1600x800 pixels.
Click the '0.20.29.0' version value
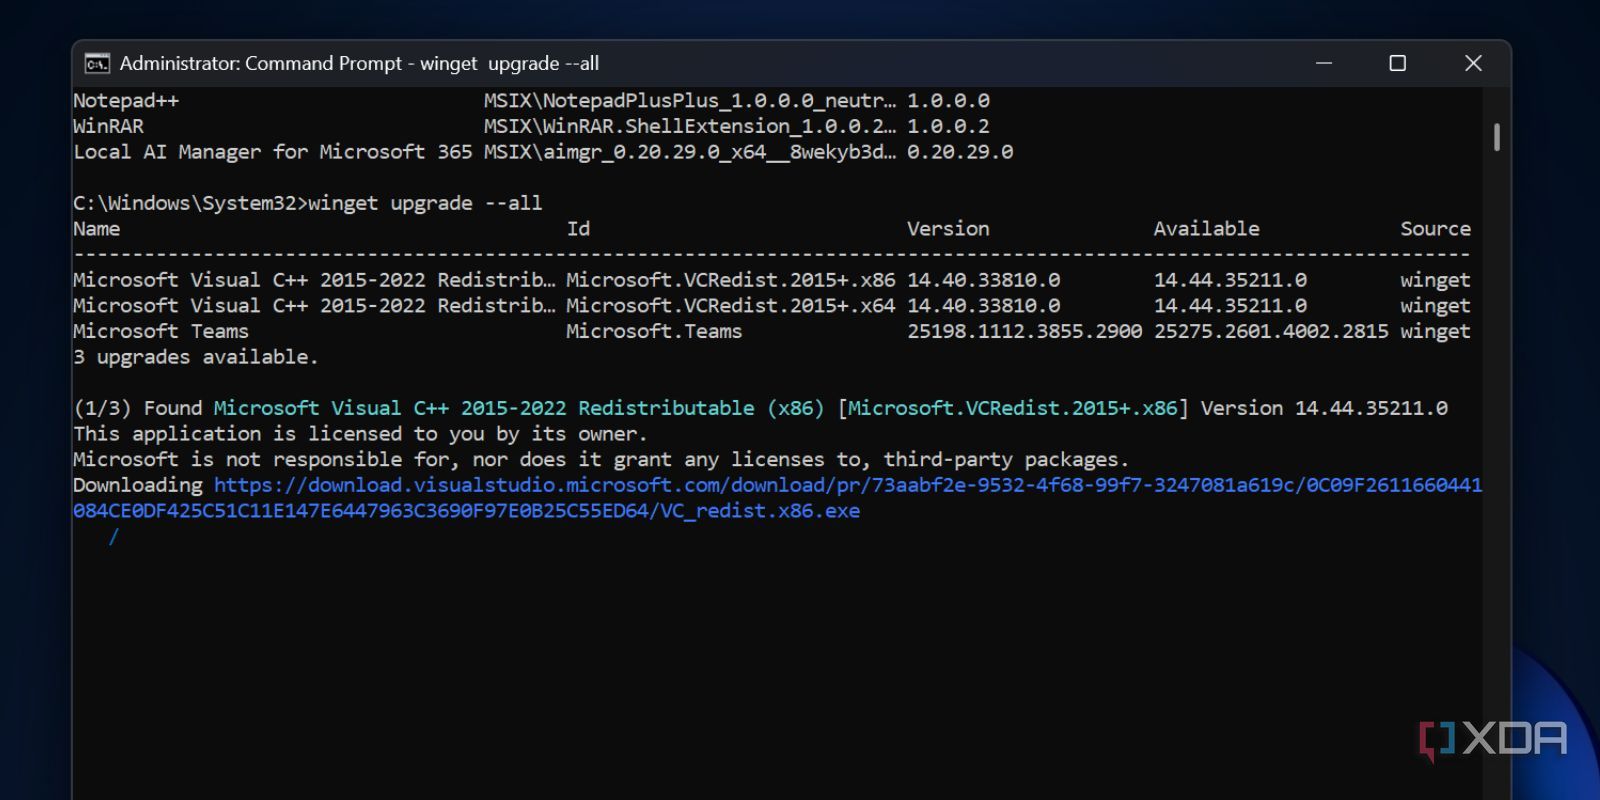click(960, 152)
